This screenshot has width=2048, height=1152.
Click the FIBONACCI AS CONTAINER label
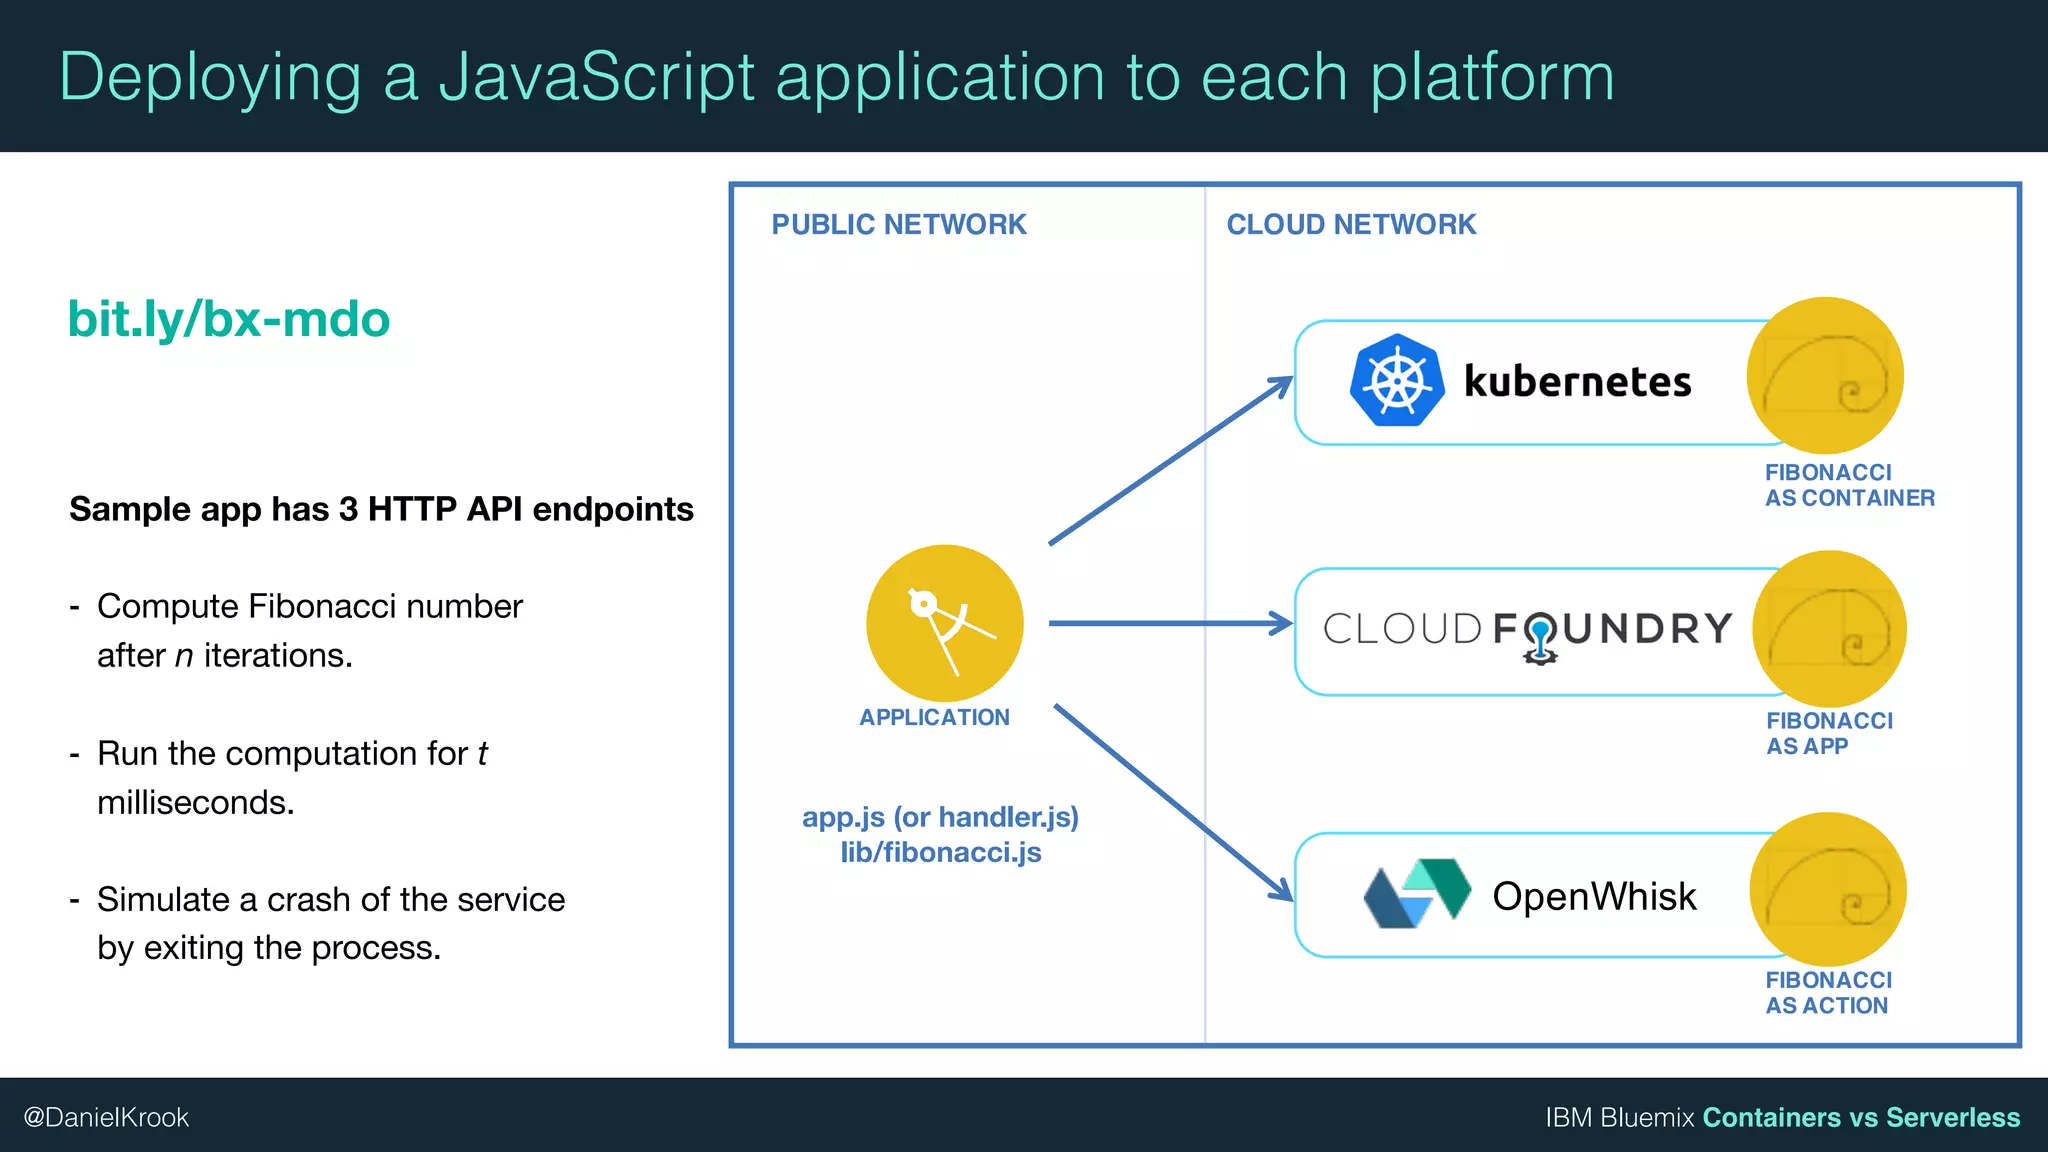1848,485
